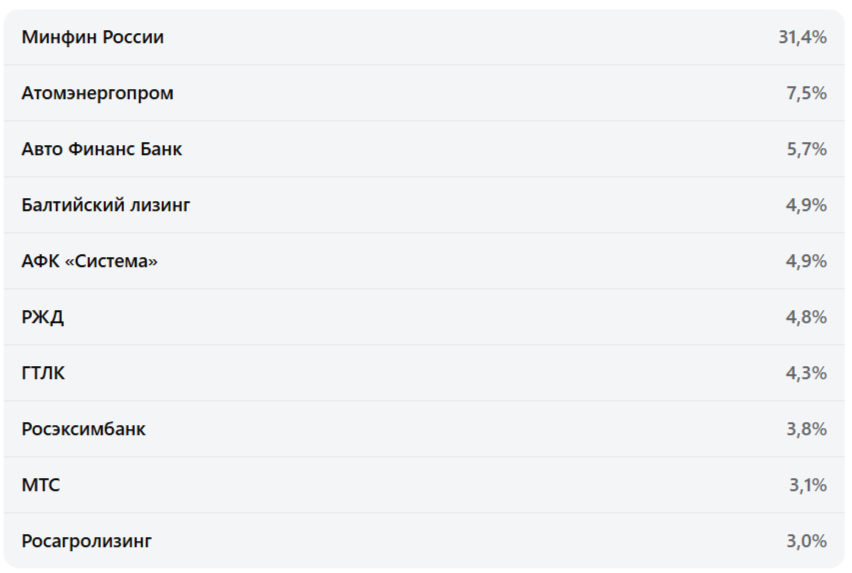This screenshot has height=573, width=852.
Task: Click the 4,9% share of АФК «Система»
Action: click(806, 261)
